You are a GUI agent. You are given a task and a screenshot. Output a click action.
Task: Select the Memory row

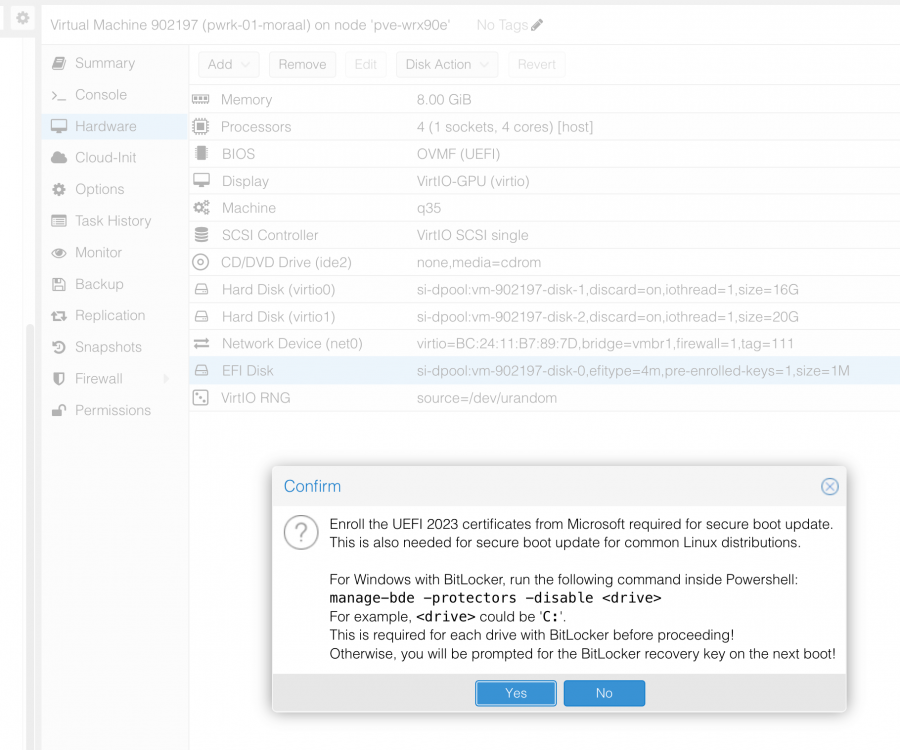pos(544,100)
